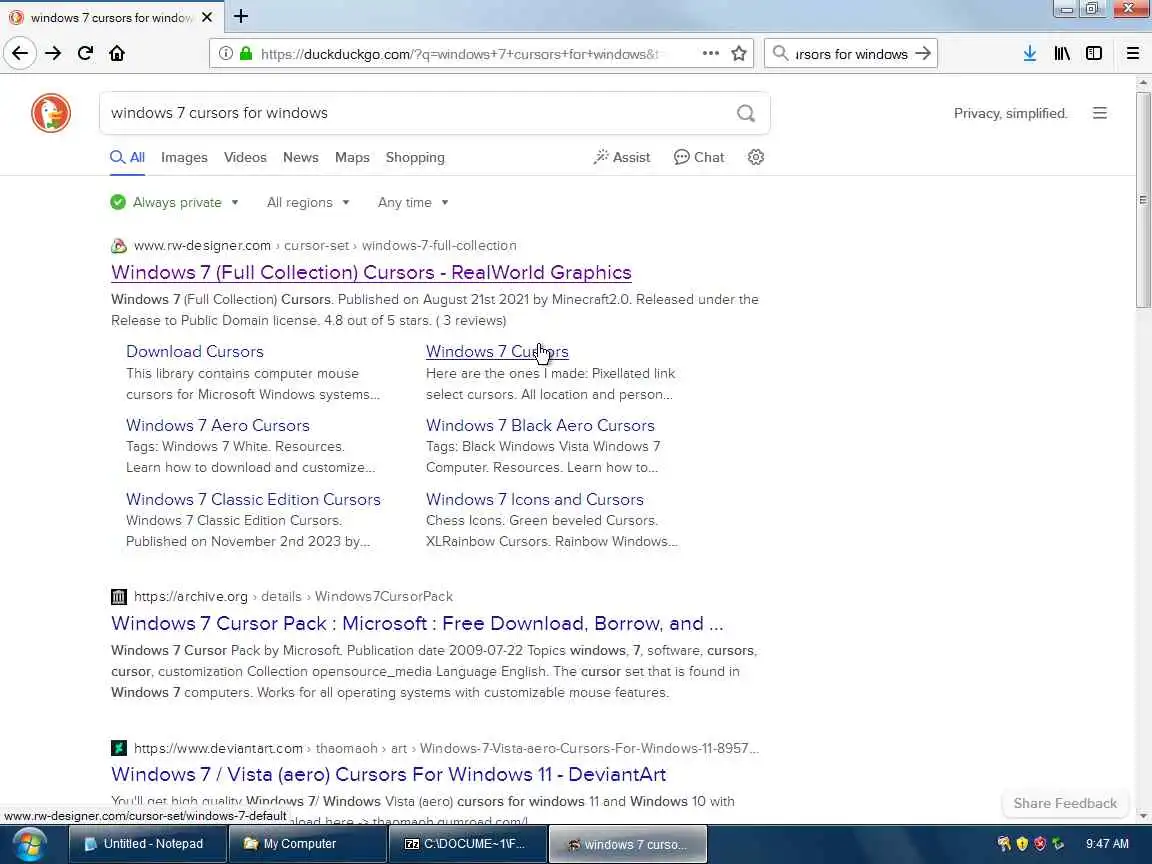Switch to the Maps tab
The width and height of the screenshot is (1152, 864).
point(352,157)
